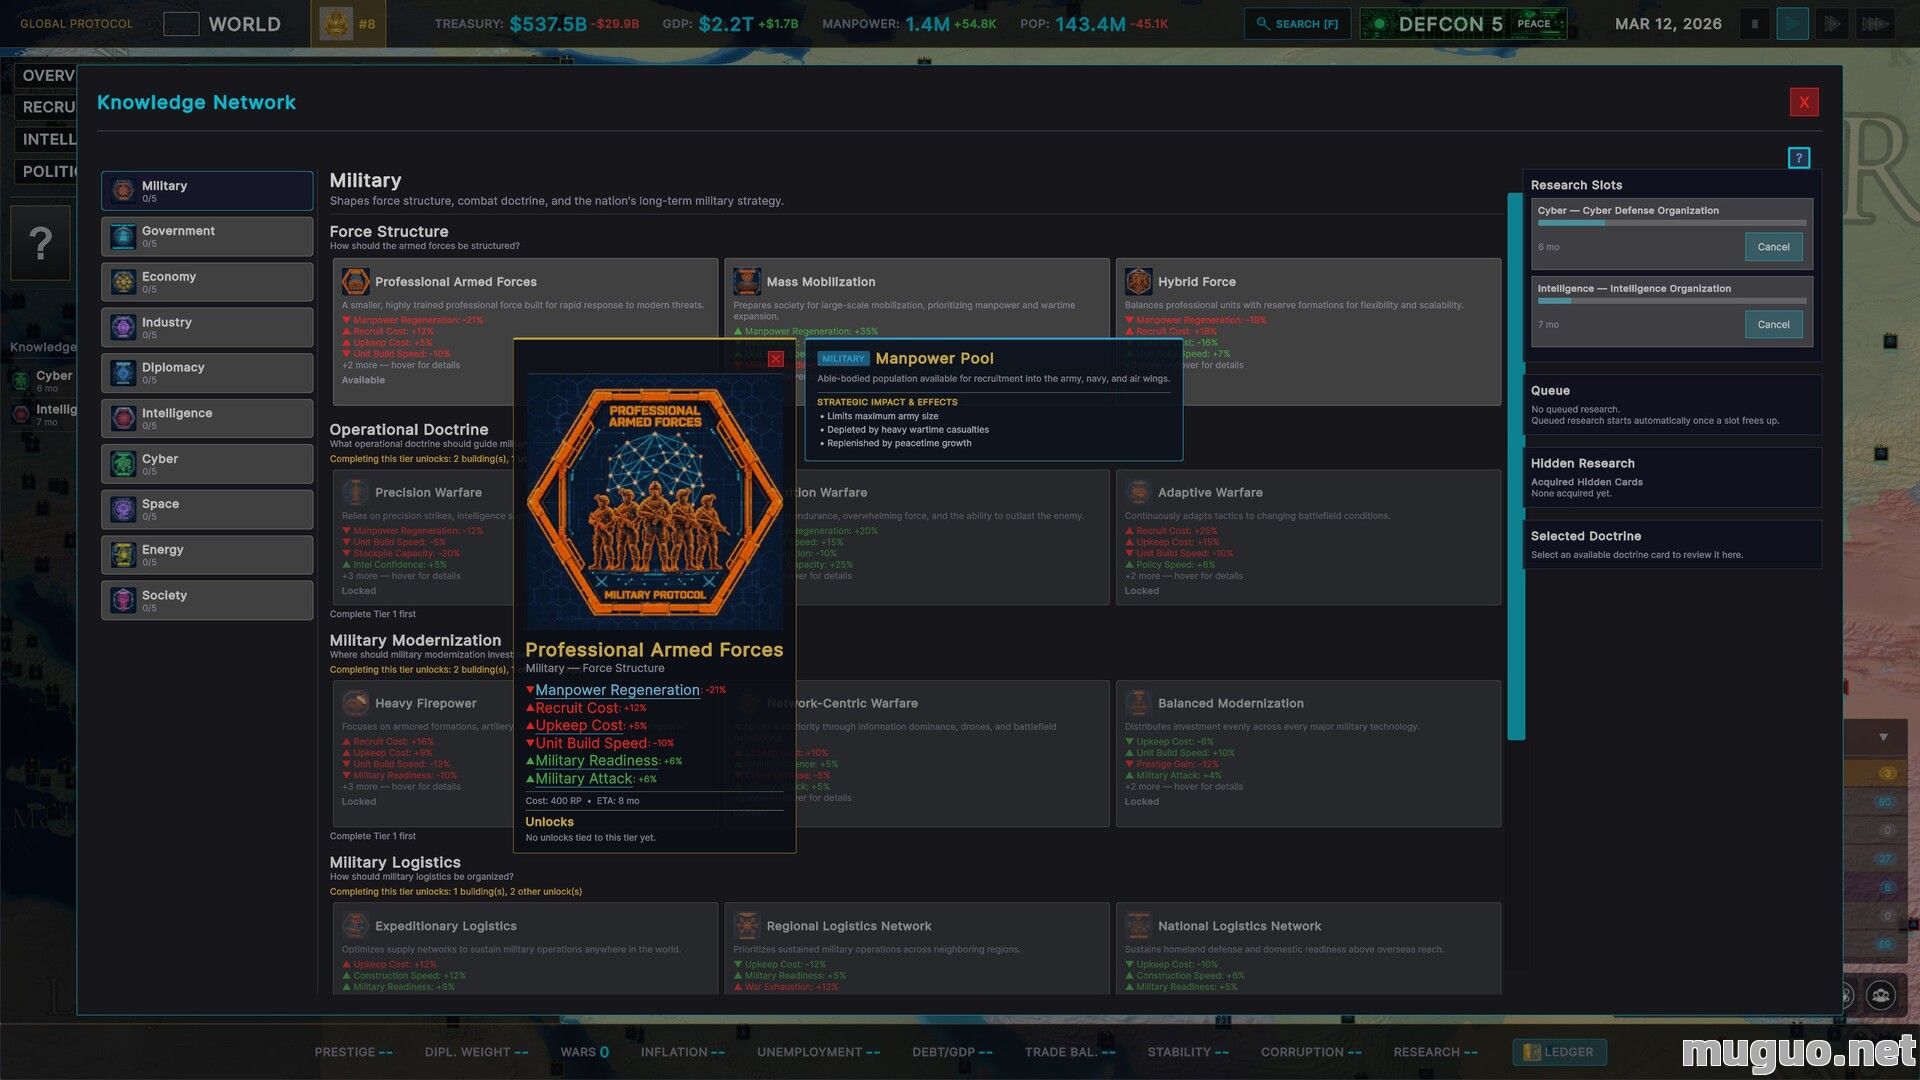Select the Adaptive Warfare doctrine card

point(1308,538)
